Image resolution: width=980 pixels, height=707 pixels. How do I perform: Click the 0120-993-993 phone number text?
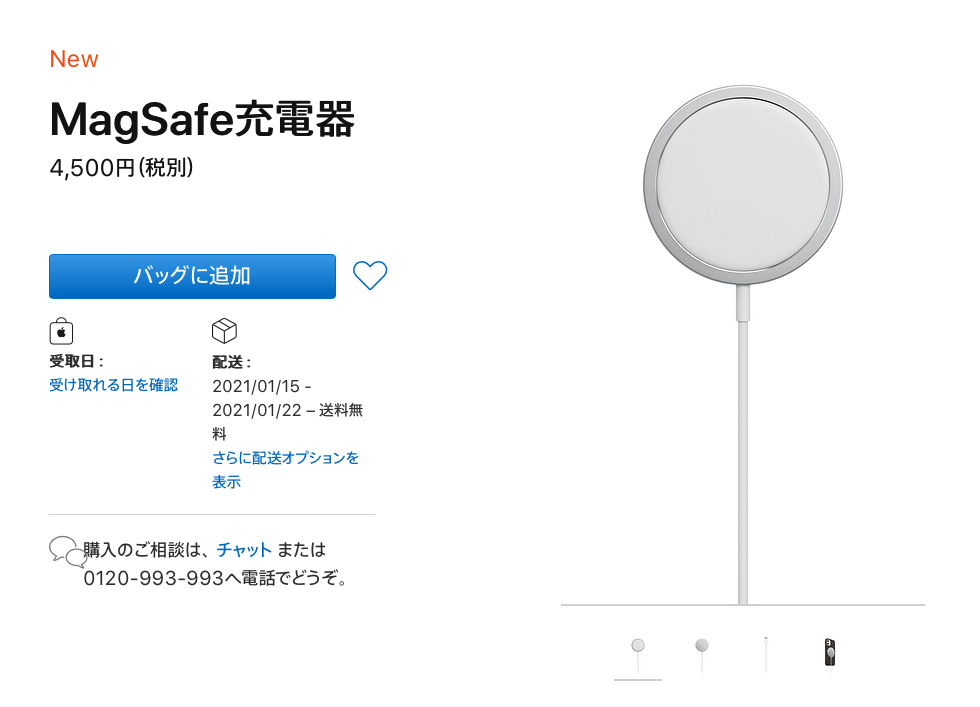[x=154, y=578]
